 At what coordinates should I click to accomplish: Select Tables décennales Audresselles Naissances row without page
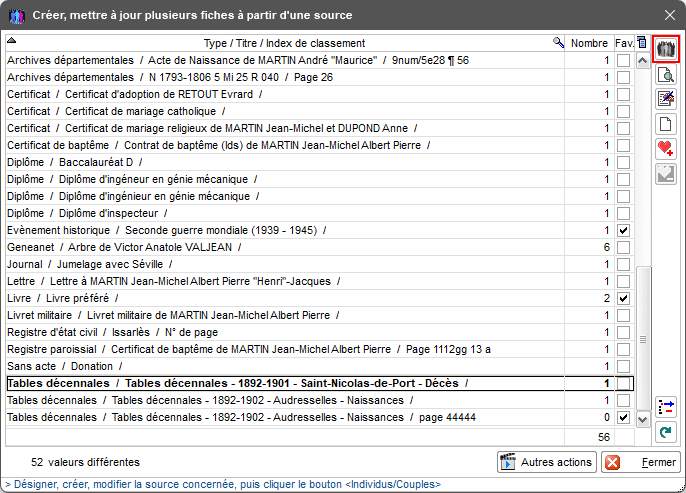pos(284,400)
